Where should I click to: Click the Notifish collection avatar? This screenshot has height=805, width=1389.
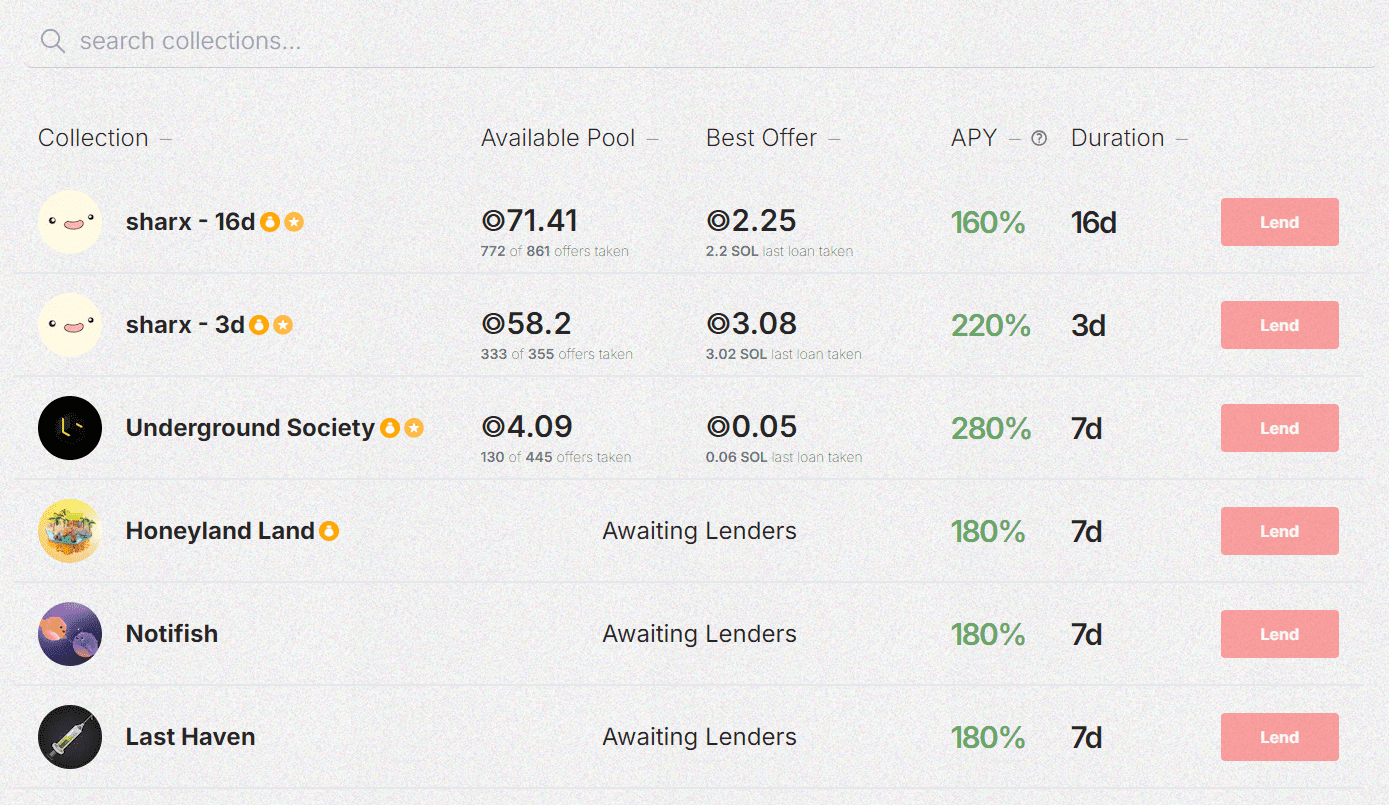(70, 634)
